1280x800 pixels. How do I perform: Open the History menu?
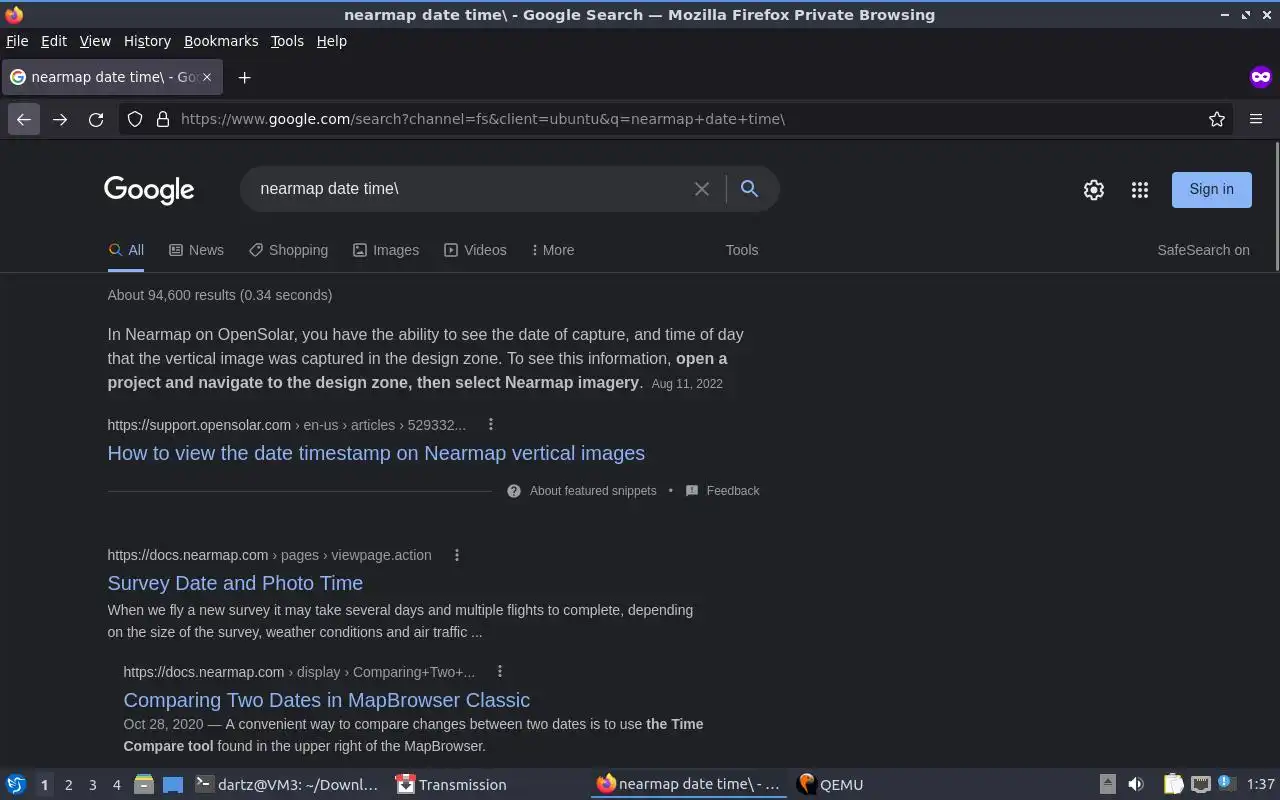pyautogui.click(x=147, y=41)
